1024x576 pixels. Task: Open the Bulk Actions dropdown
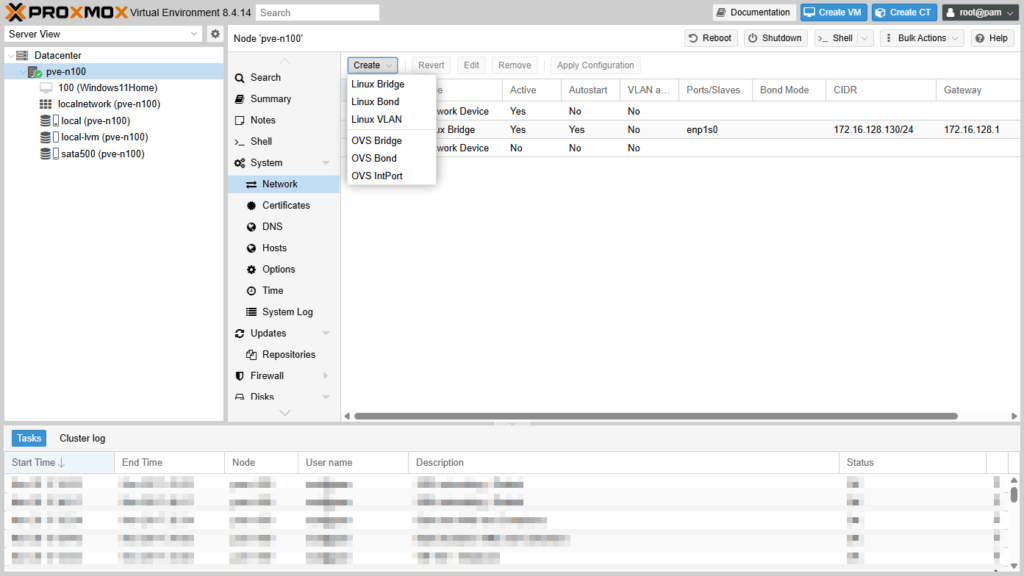tap(922, 38)
